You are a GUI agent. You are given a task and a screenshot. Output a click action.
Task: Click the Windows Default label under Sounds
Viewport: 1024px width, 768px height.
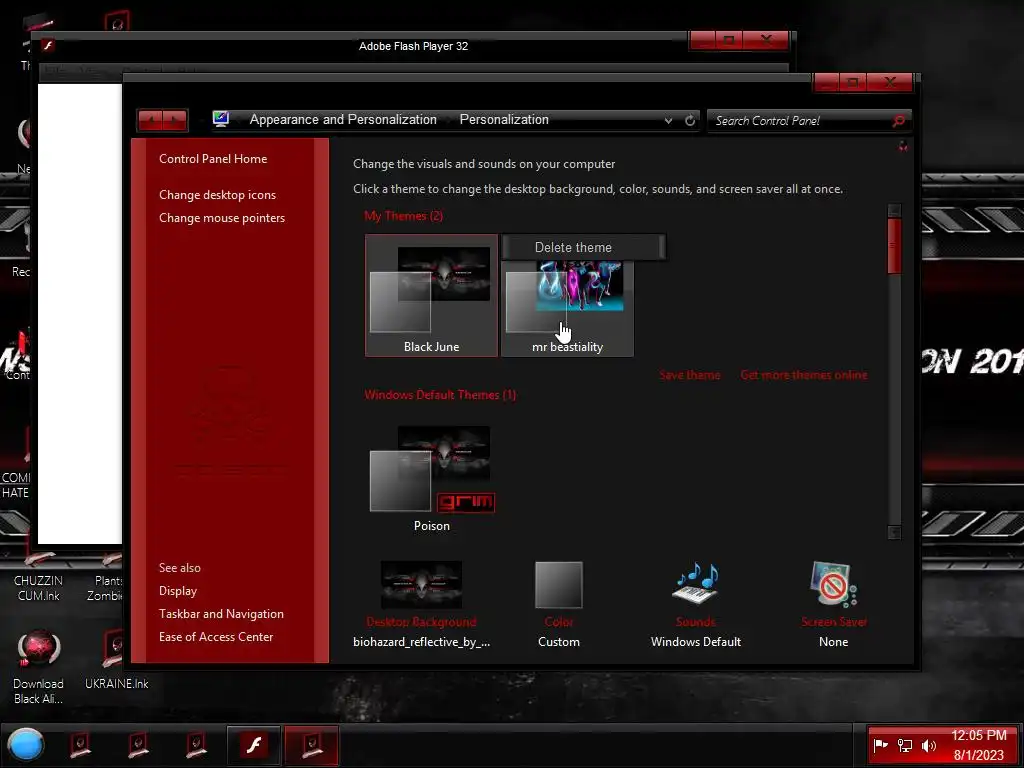tap(696, 642)
